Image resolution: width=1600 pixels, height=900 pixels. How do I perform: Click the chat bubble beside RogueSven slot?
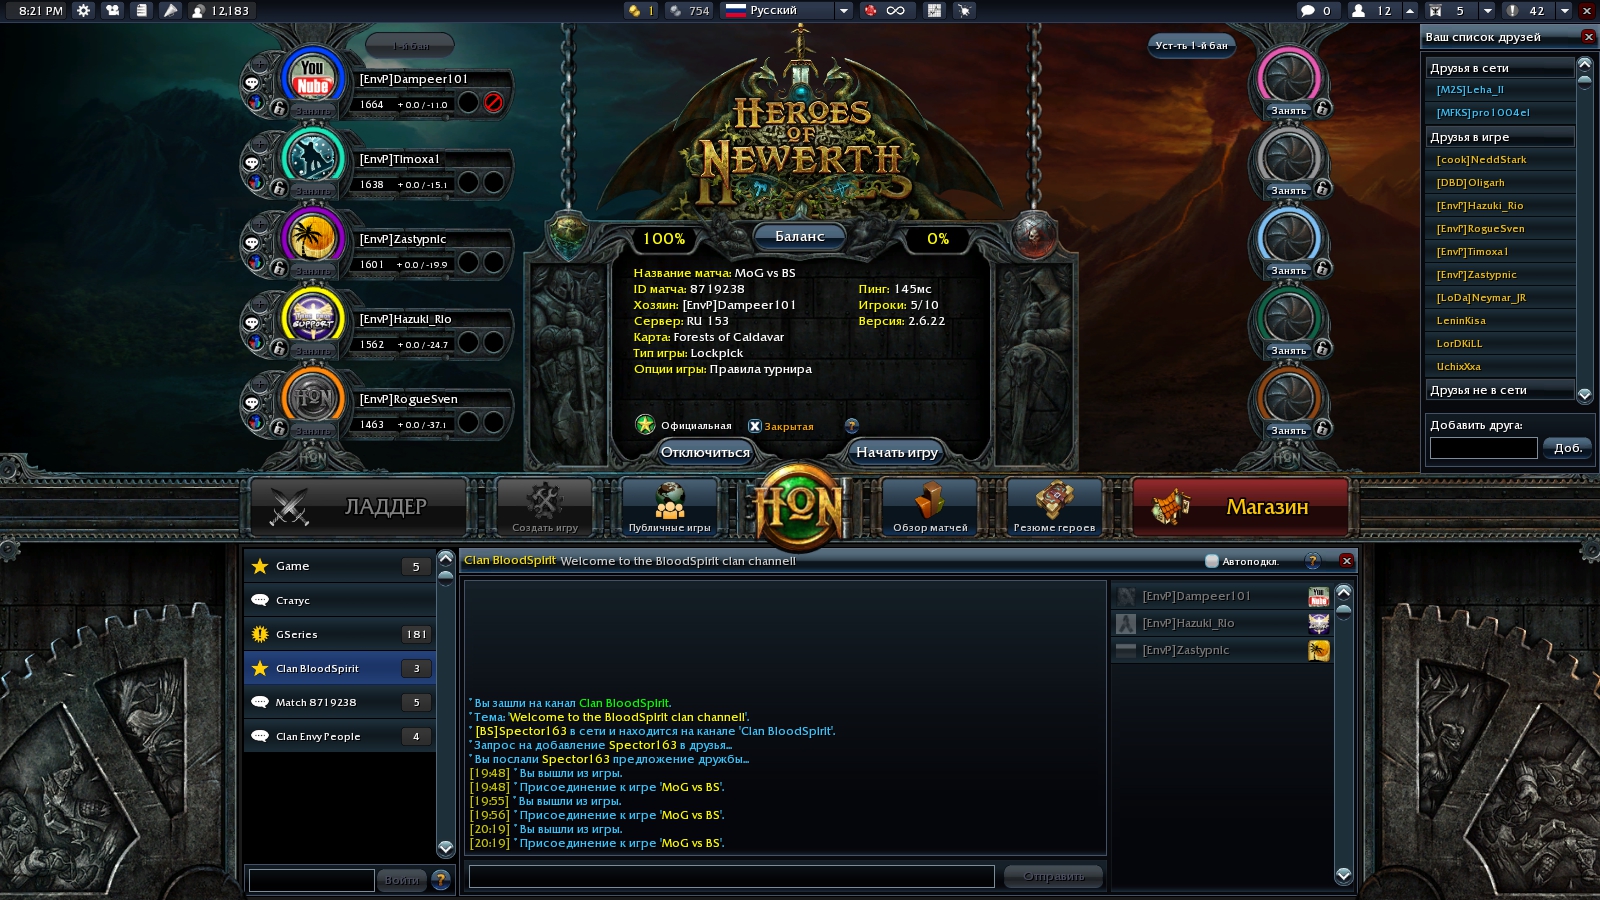click(252, 403)
